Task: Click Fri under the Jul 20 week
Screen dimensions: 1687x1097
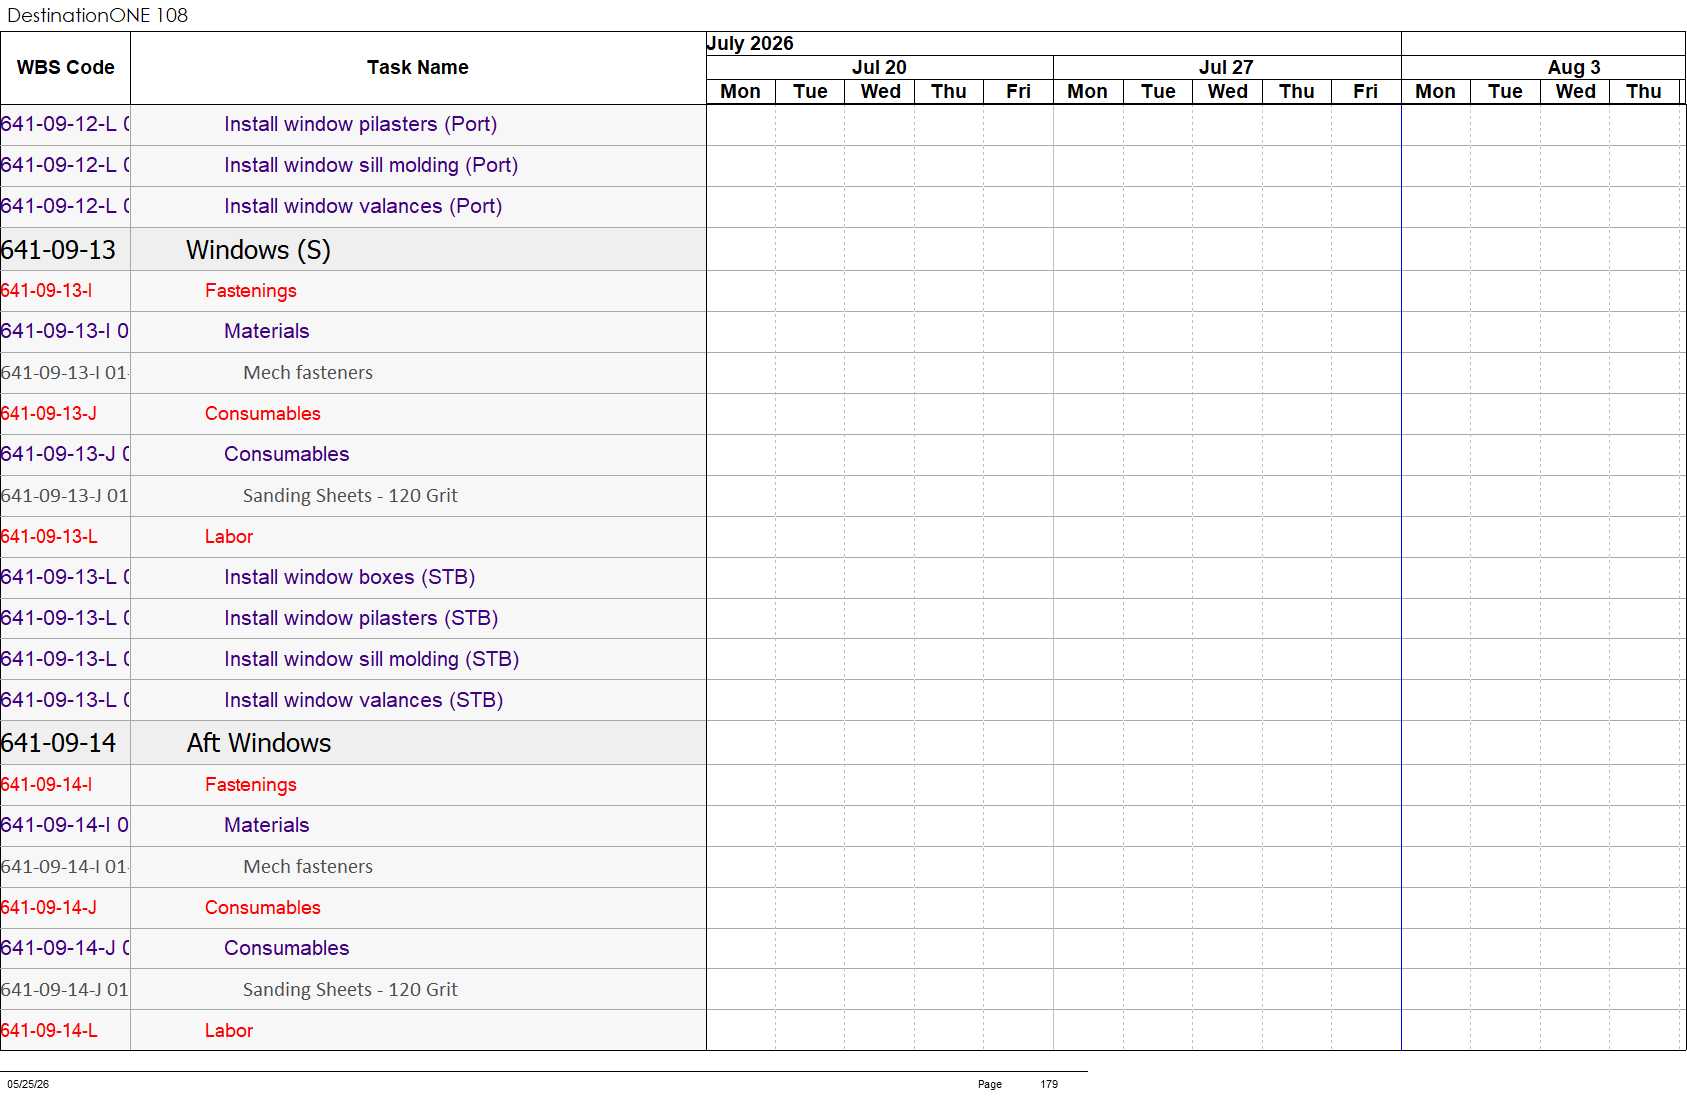Action: [x=1018, y=91]
